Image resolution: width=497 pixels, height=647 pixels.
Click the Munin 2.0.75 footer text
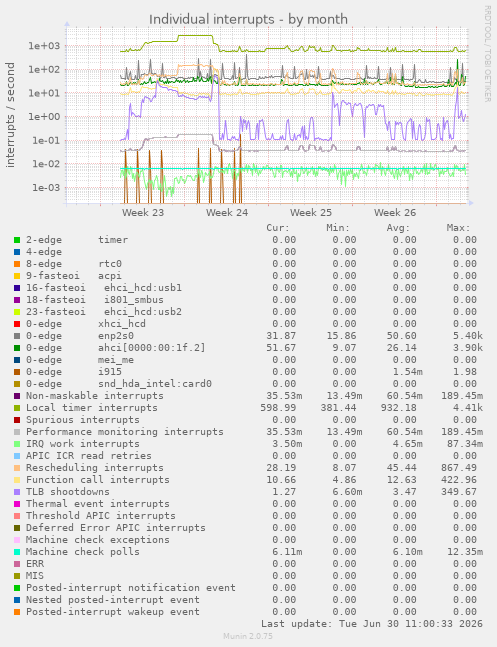click(248, 636)
